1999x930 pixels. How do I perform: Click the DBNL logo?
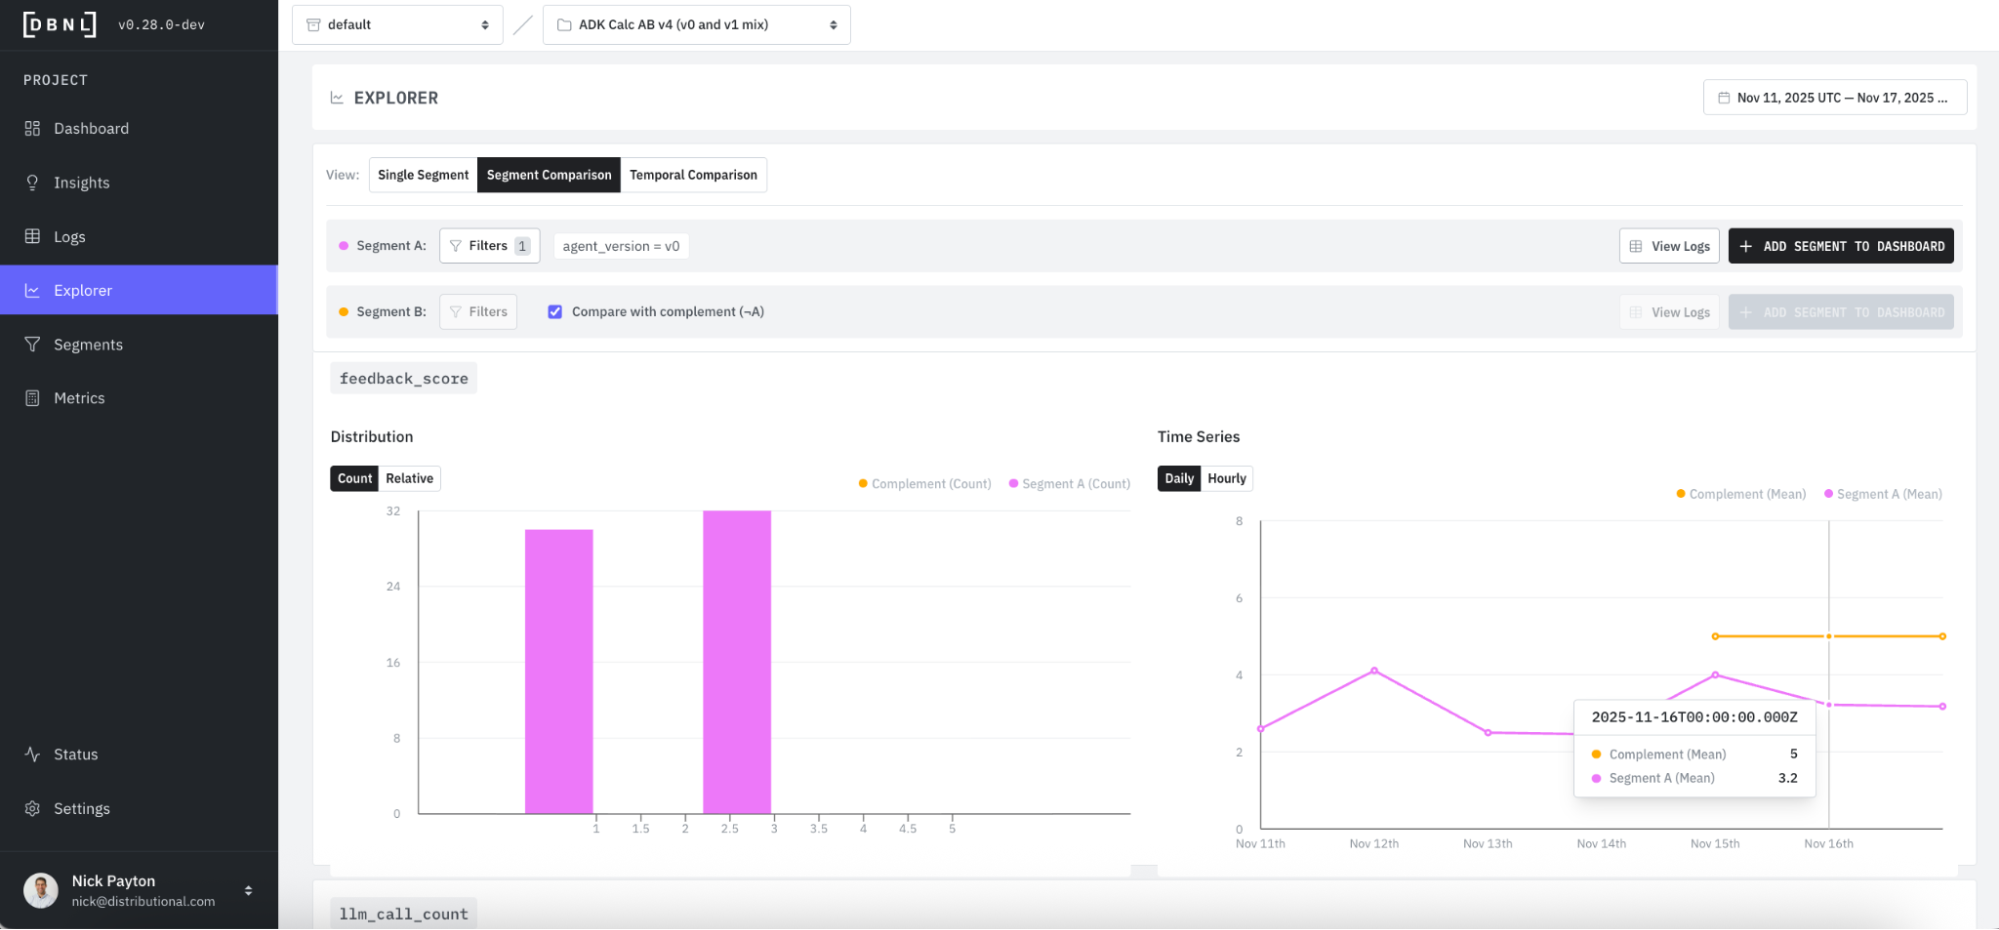[60, 24]
